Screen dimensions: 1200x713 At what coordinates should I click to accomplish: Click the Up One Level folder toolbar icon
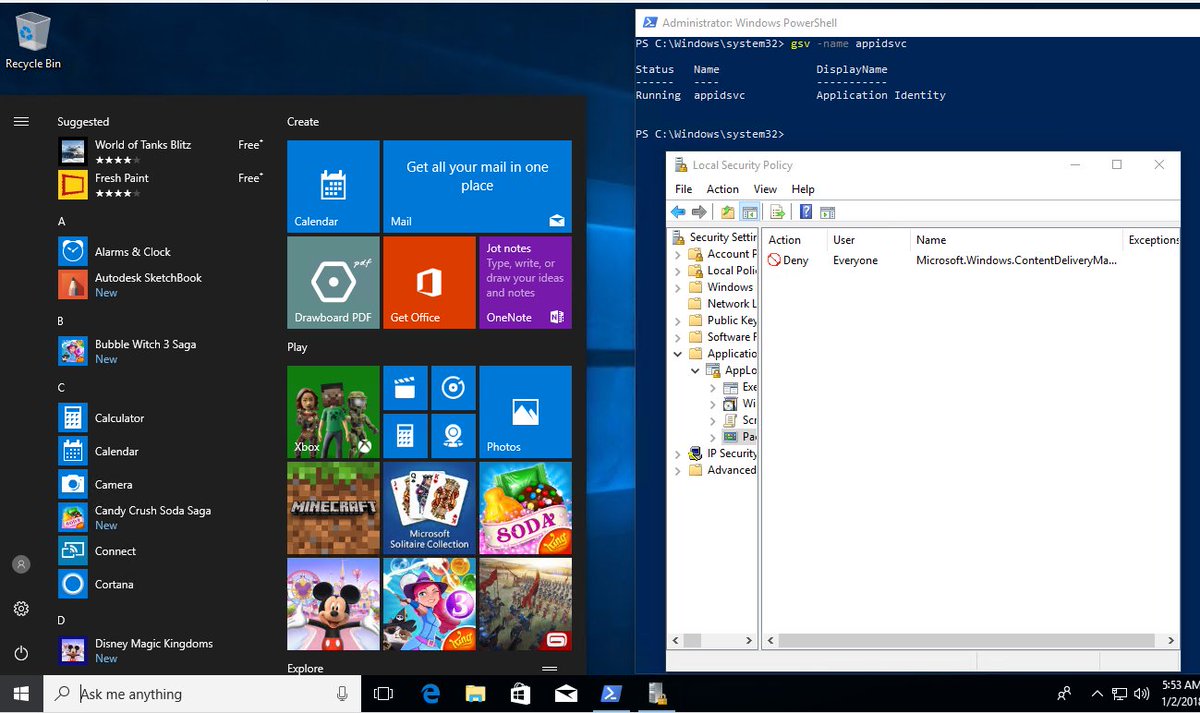(728, 212)
